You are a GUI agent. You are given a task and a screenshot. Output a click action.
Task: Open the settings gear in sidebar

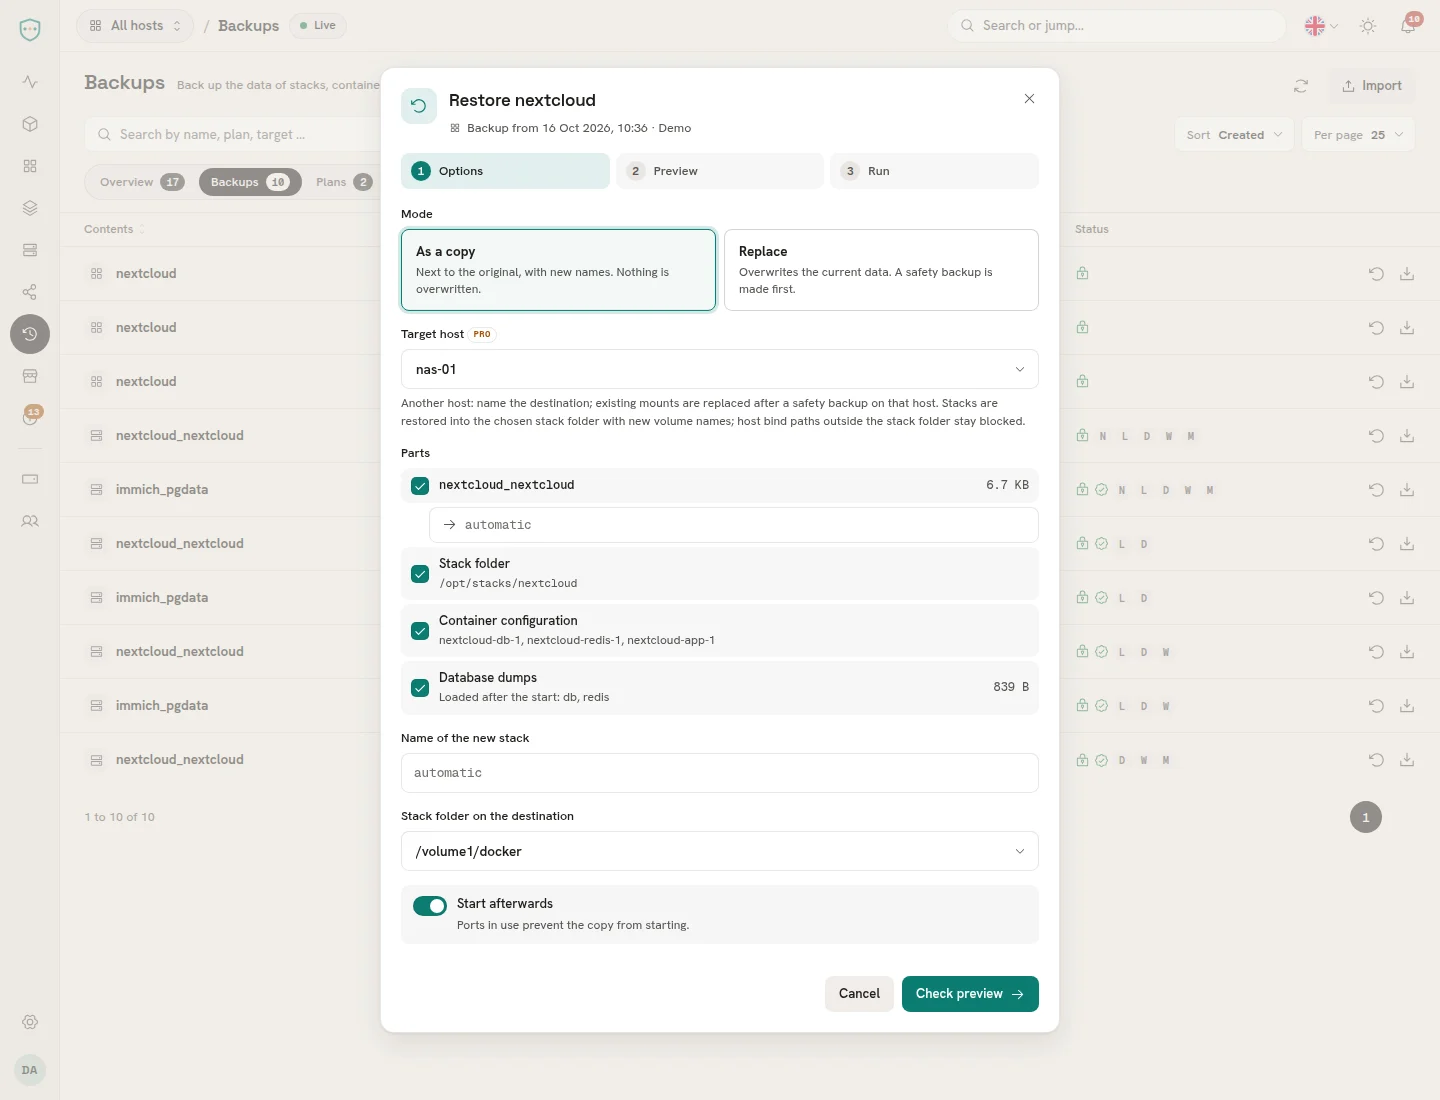click(x=30, y=1022)
